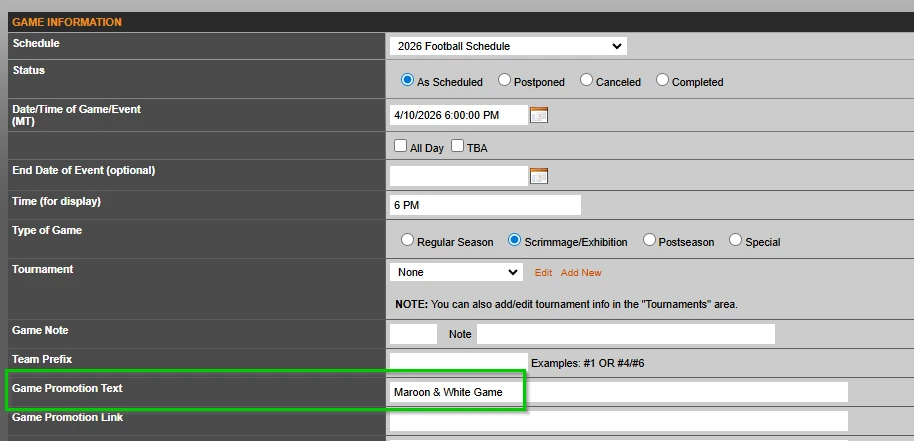This screenshot has width=914, height=441.
Task: Click the Game Promotion Text label
Action: [x=68, y=388]
